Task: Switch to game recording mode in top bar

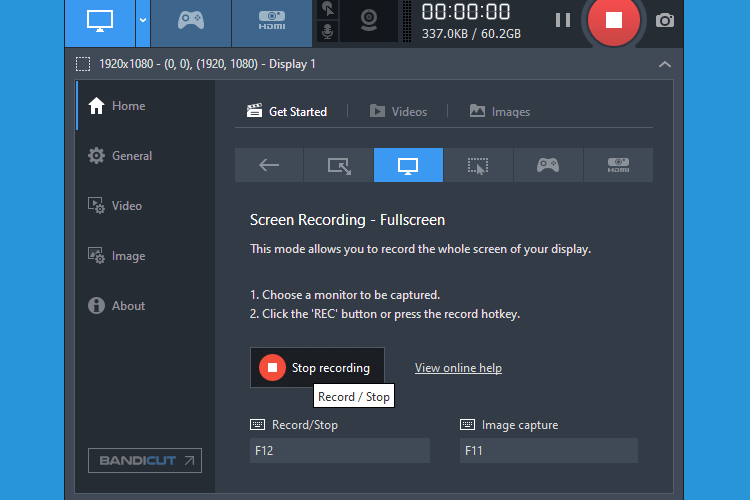Action: [x=191, y=22]
